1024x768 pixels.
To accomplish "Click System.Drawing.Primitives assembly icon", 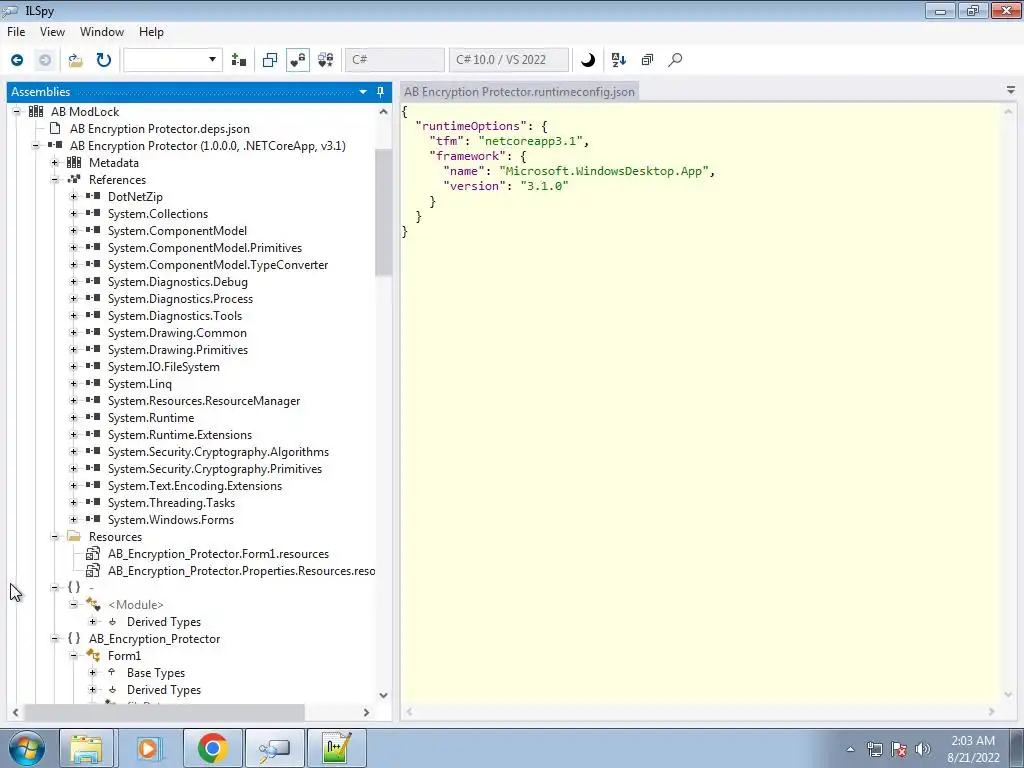I will (93, 349).
